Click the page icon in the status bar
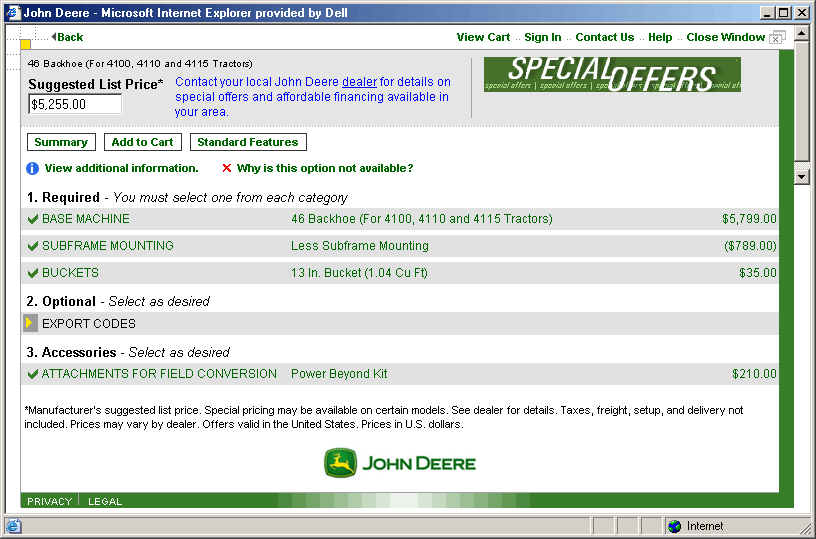Image resolution: width=816 pixels, height=539 pixels. [13, 526]
